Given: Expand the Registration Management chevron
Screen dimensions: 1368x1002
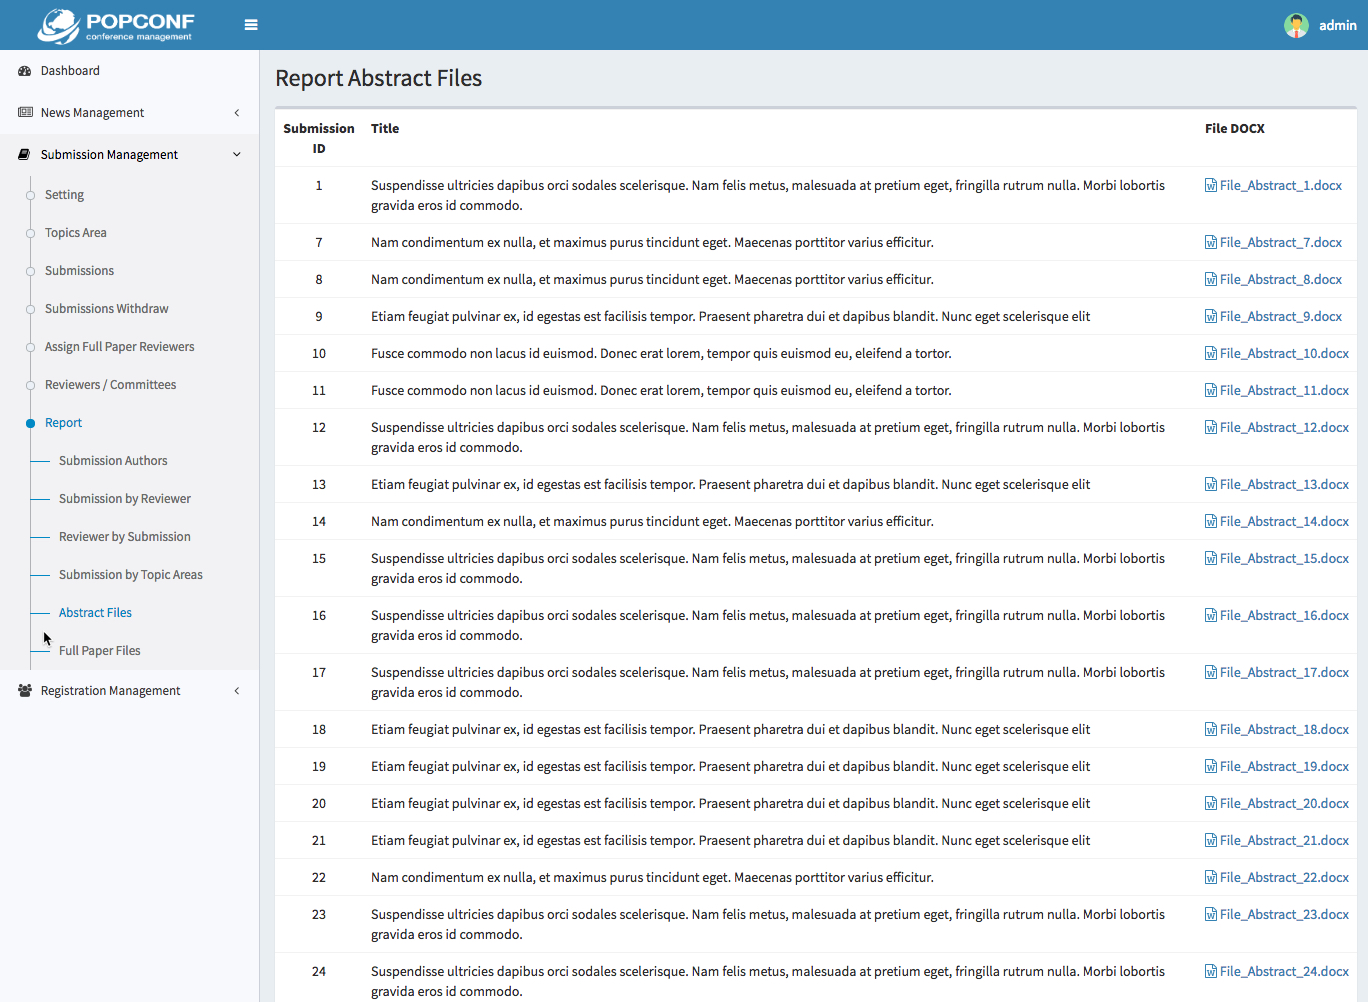Looking at the screenshot, I should (237, 691).
